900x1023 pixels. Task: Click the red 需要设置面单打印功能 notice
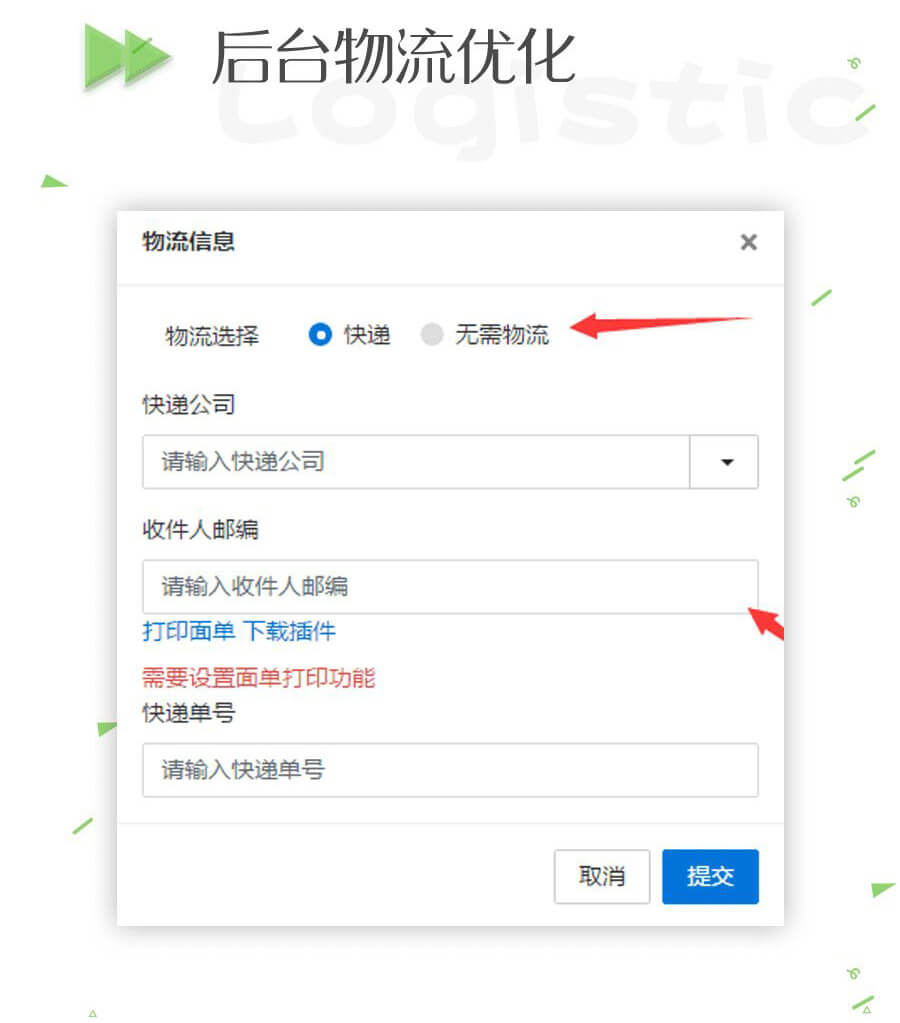click(258, 678)
